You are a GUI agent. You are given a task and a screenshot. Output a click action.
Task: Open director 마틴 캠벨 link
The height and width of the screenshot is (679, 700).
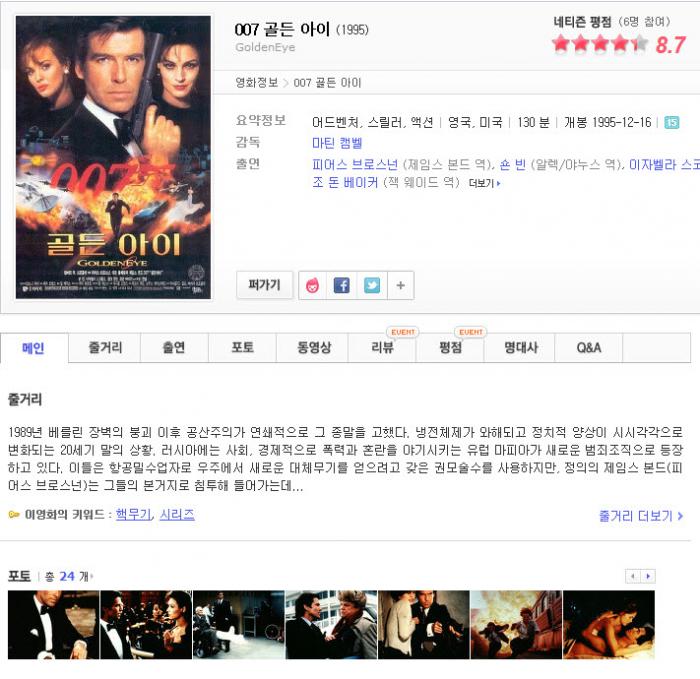pos(337,143)
